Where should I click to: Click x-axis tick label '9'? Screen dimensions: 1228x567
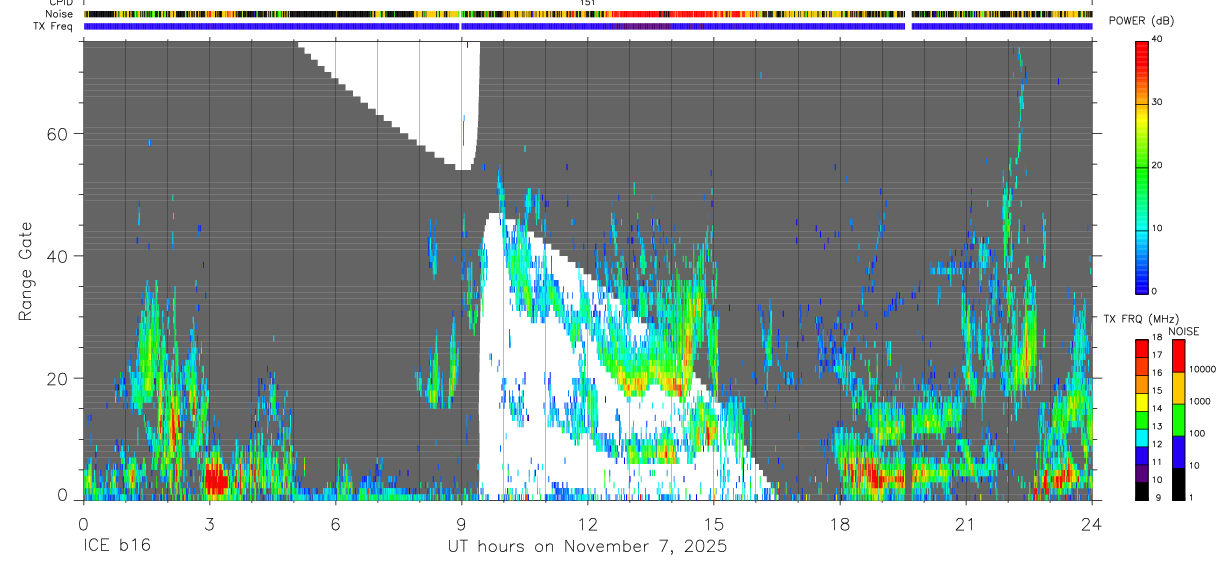click(x=461, y=525)
